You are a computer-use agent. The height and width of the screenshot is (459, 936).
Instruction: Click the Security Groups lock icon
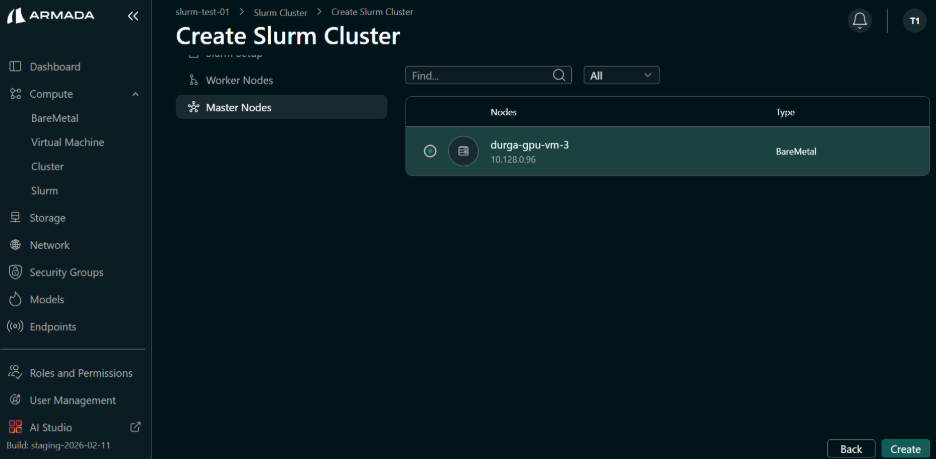[16, 272]
